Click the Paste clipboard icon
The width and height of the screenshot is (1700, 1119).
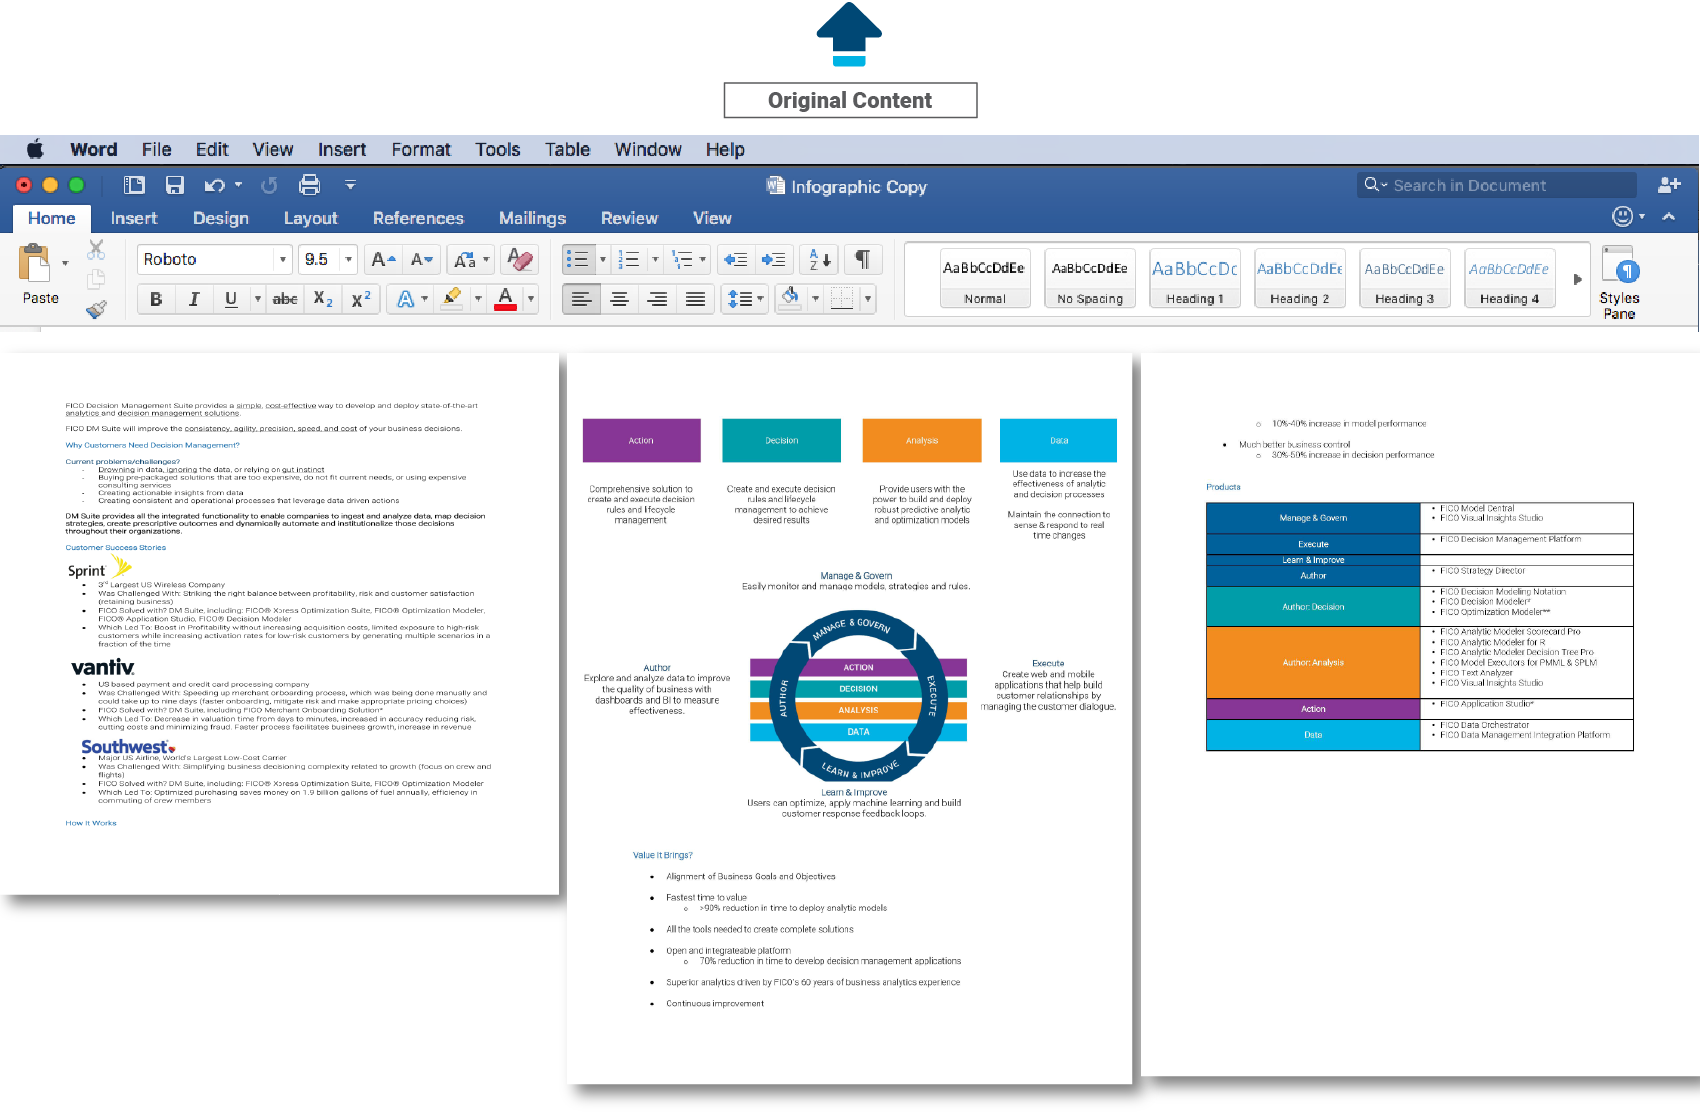(35, 264)
